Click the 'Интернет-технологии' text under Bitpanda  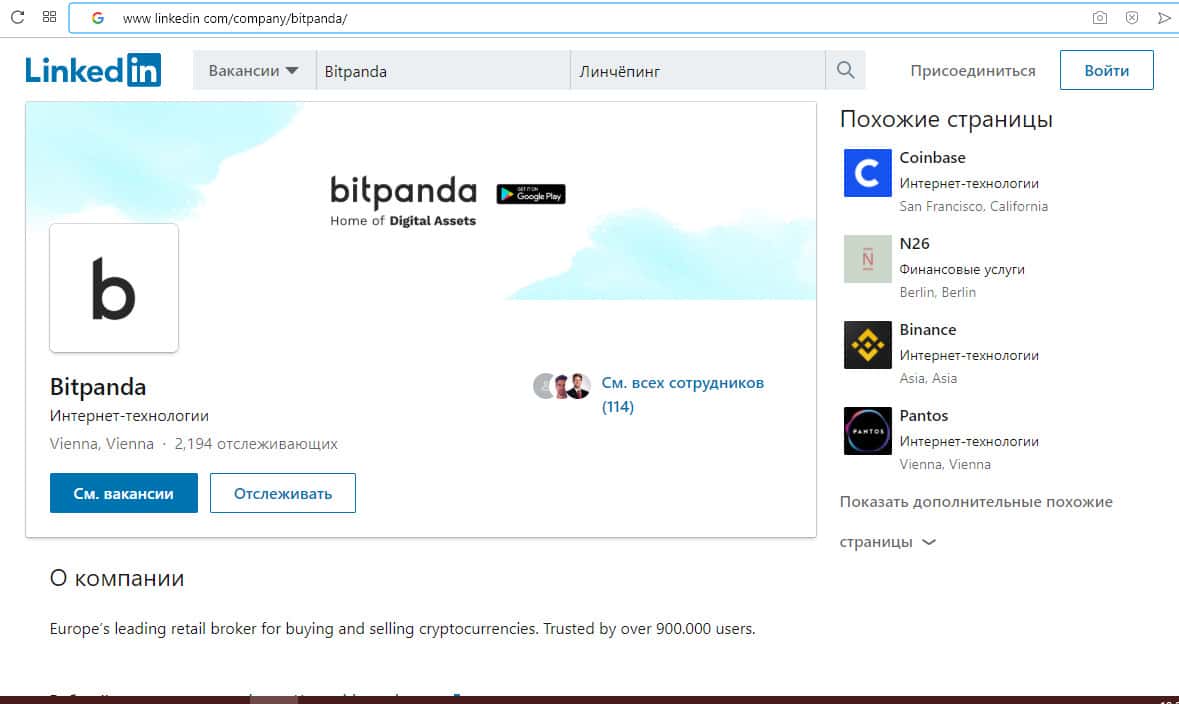point(129,416)
